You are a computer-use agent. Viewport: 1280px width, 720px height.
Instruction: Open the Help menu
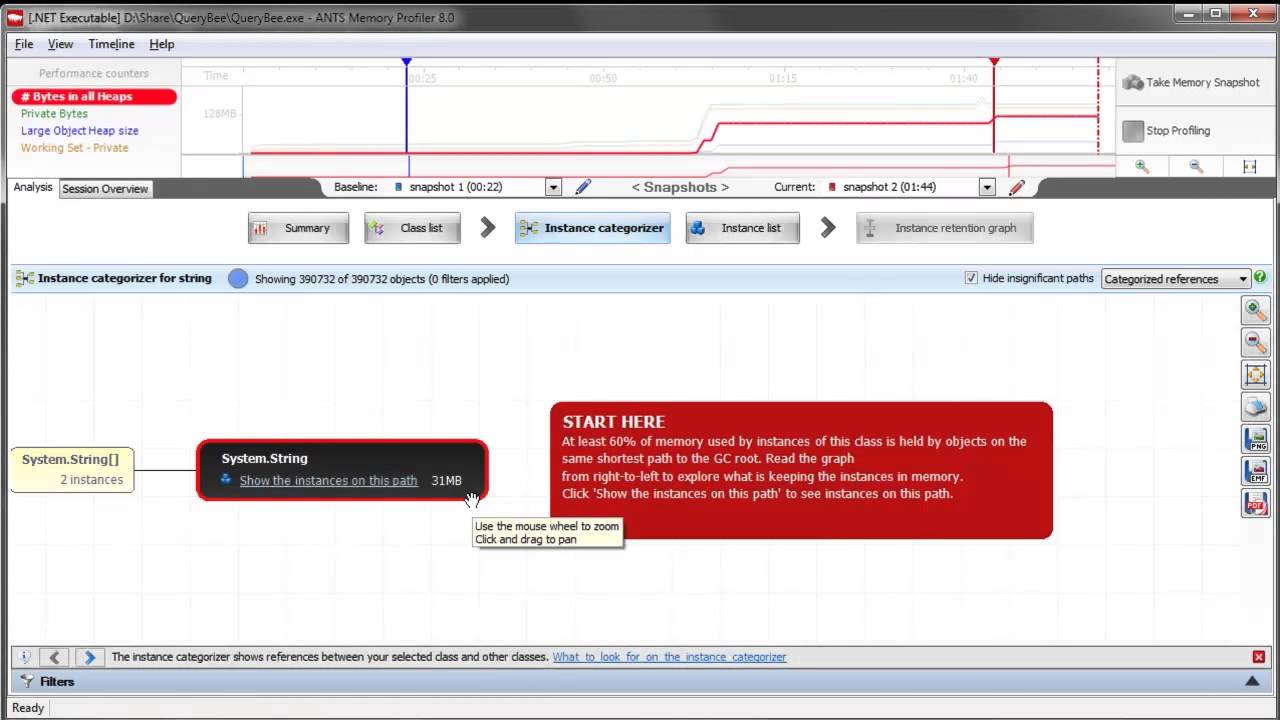pyautogui.click(x=162, y=44)
